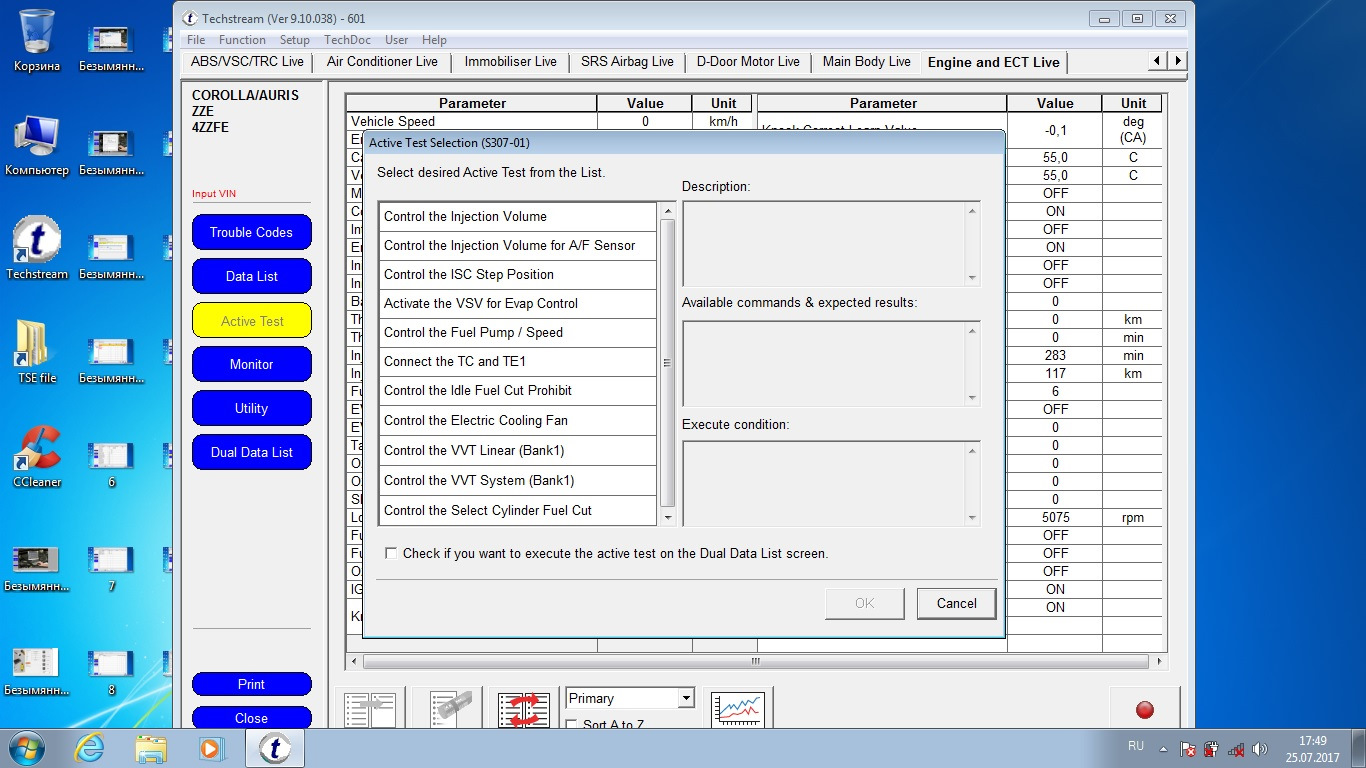
Task: Select Control the Injection Volume test
Action: (x=518, y=216)
